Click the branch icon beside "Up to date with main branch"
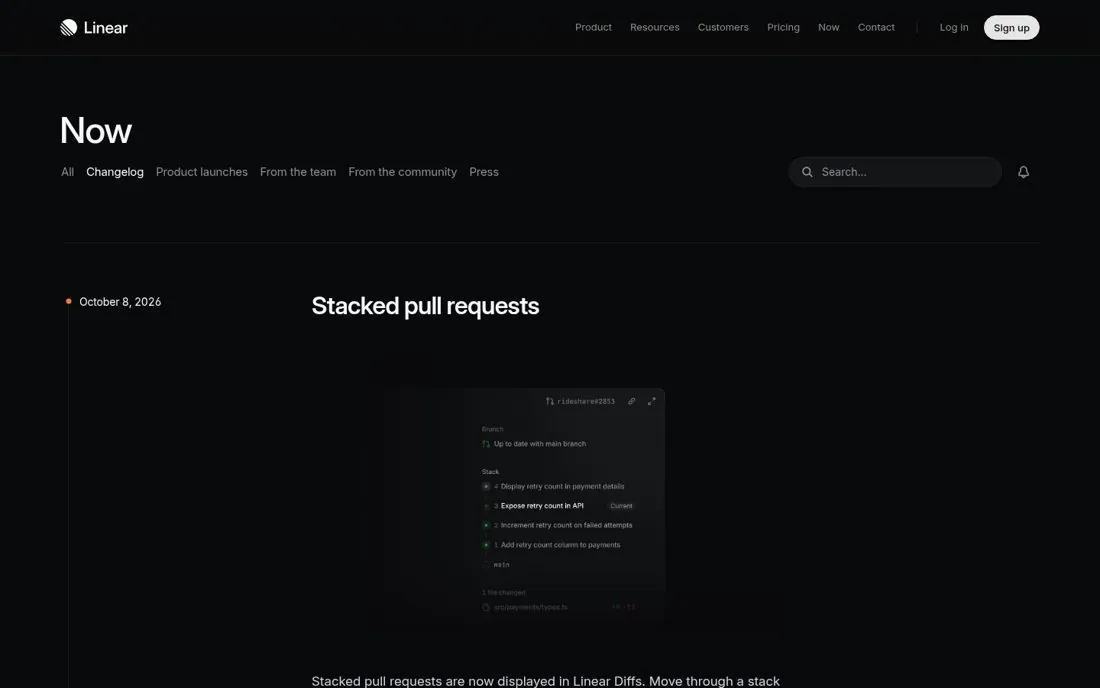The image size is (1100, 688). click(x=485, y=444)
